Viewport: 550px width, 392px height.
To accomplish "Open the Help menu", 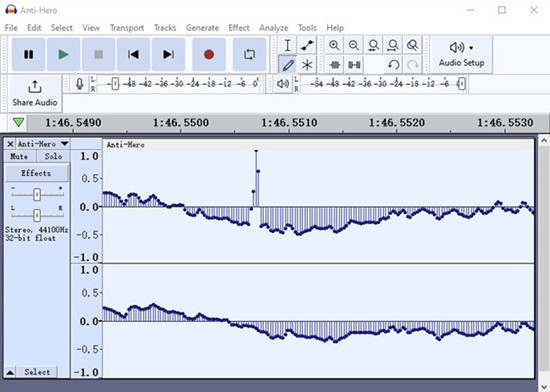I will click(x=335, y=28).
